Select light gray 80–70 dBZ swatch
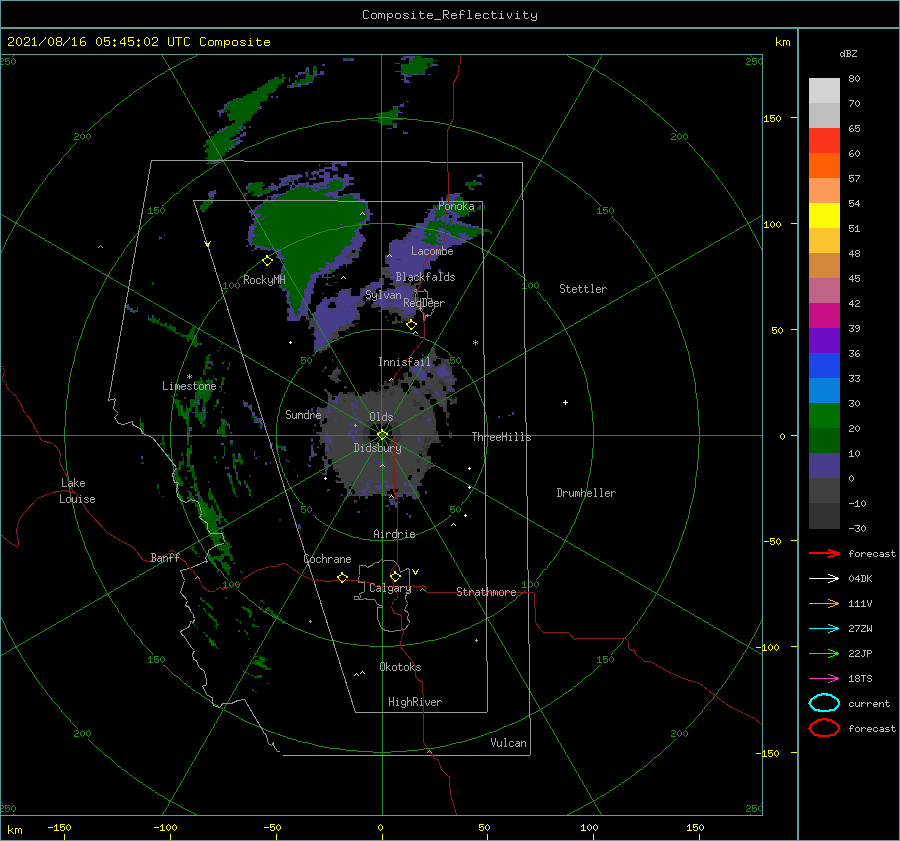 [x=824, y=90]
